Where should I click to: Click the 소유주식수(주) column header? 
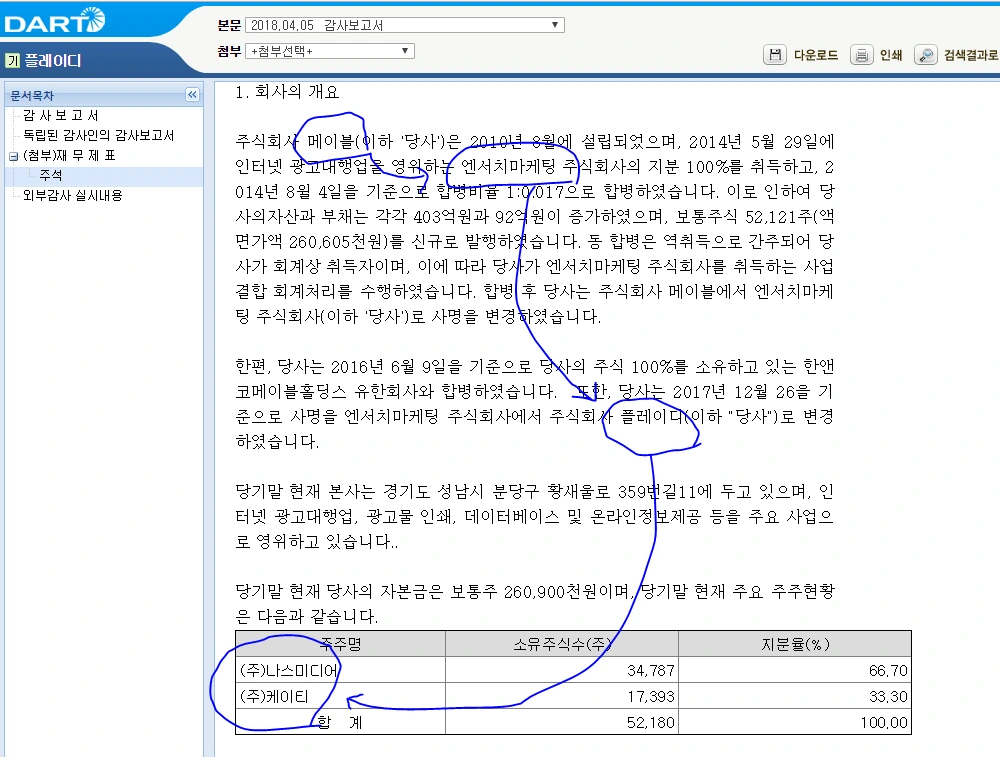click(x=562, y=644)
